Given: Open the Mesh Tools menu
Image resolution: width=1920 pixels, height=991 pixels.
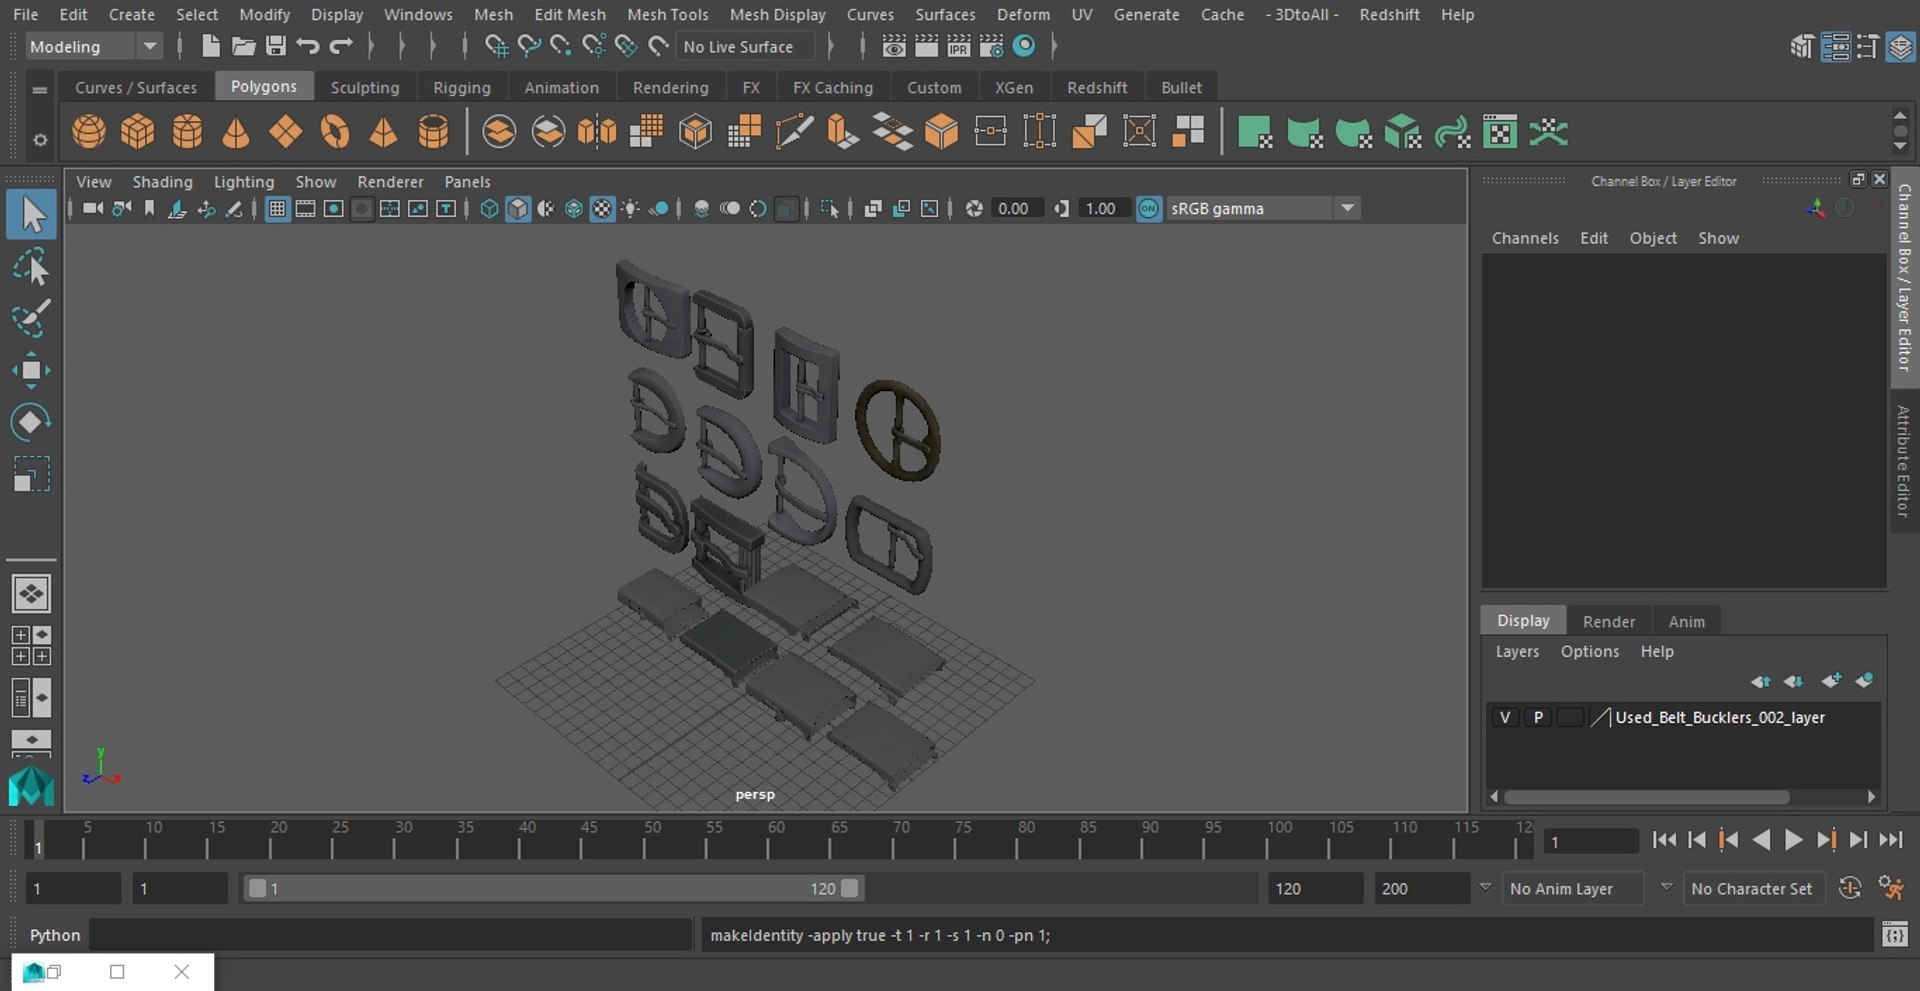Looking at the screenshot, I should pyautogui.click(x=667, y=14).
